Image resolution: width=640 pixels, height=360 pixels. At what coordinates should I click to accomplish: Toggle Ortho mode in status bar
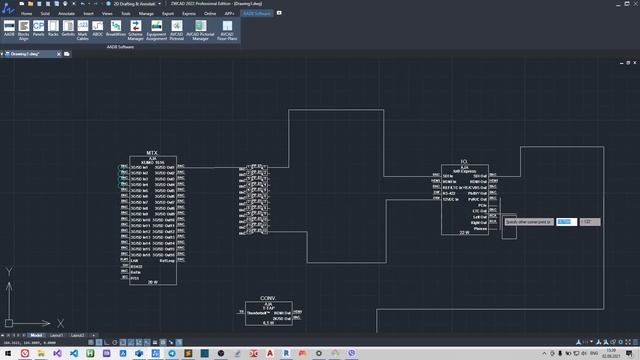pyautogui.click(x=107, y=342)
